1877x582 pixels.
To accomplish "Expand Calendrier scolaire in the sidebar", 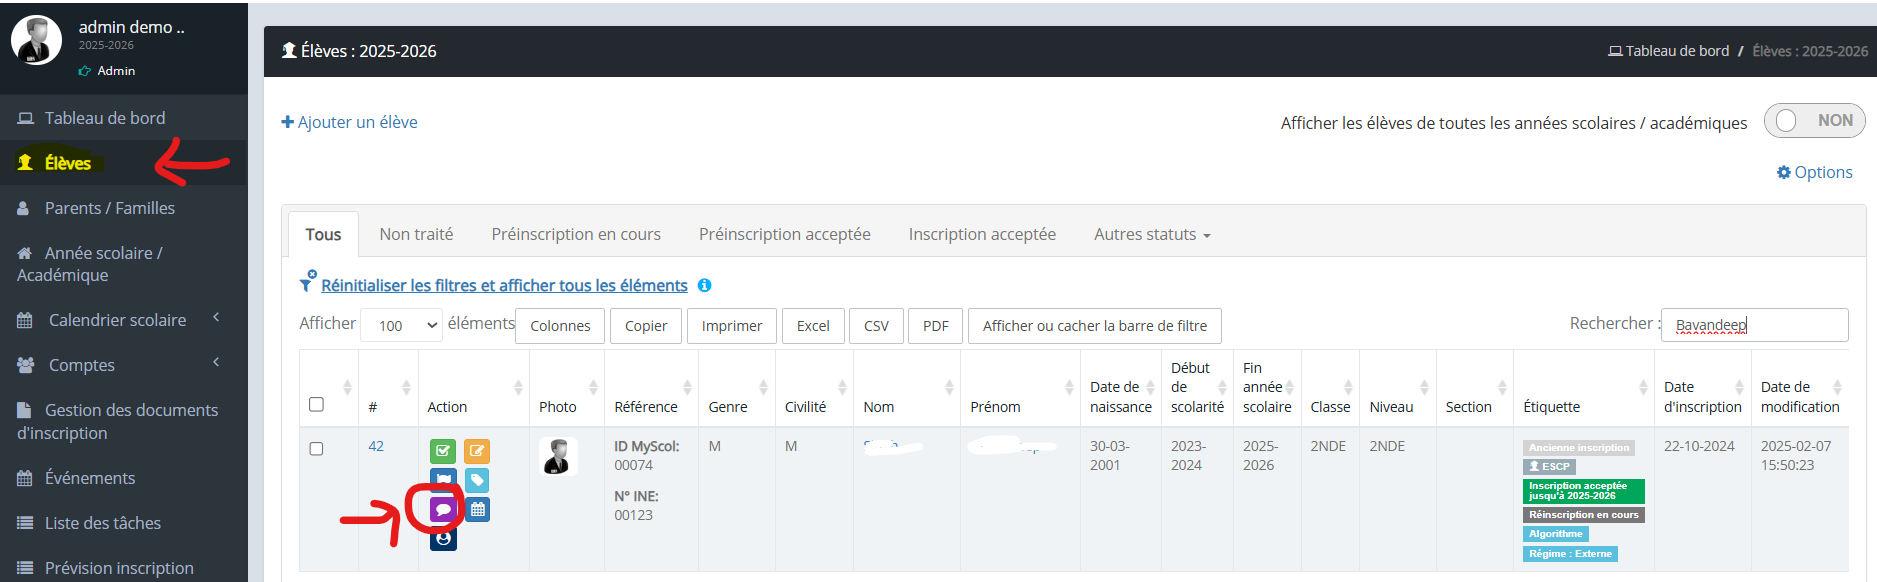I will click(117, 320).
